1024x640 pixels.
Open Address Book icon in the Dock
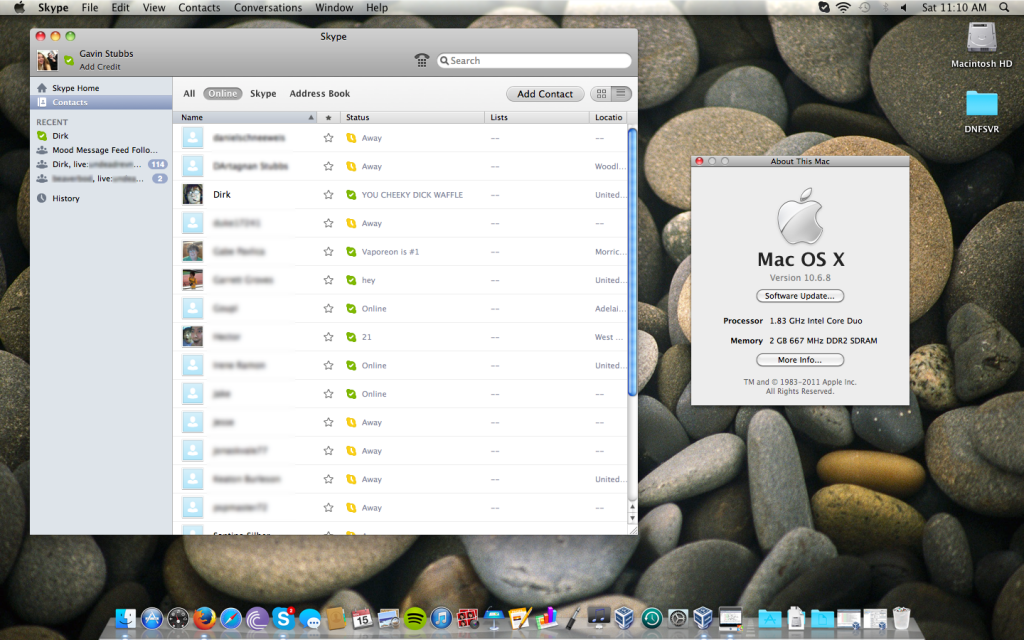point(336,618)
